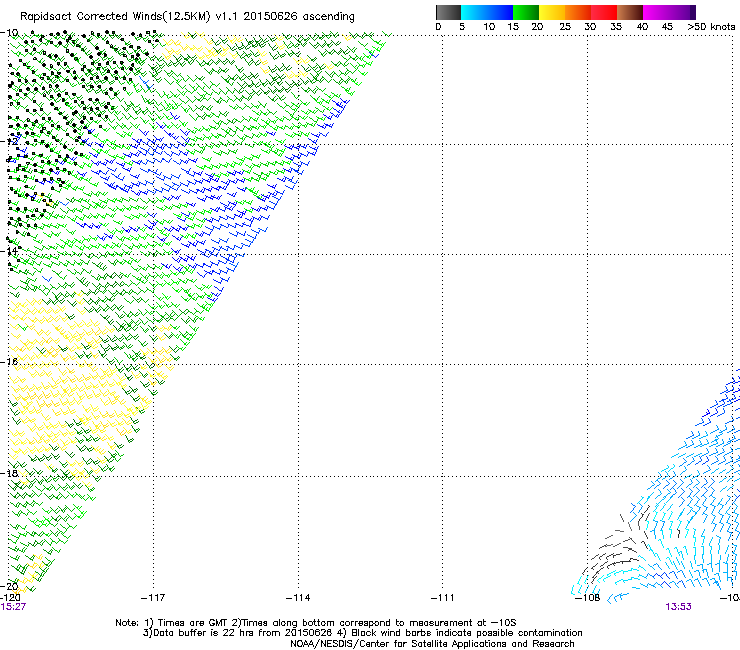
Task: Pick the dark purple 45-50 knots color
Action: pos(682,12)
